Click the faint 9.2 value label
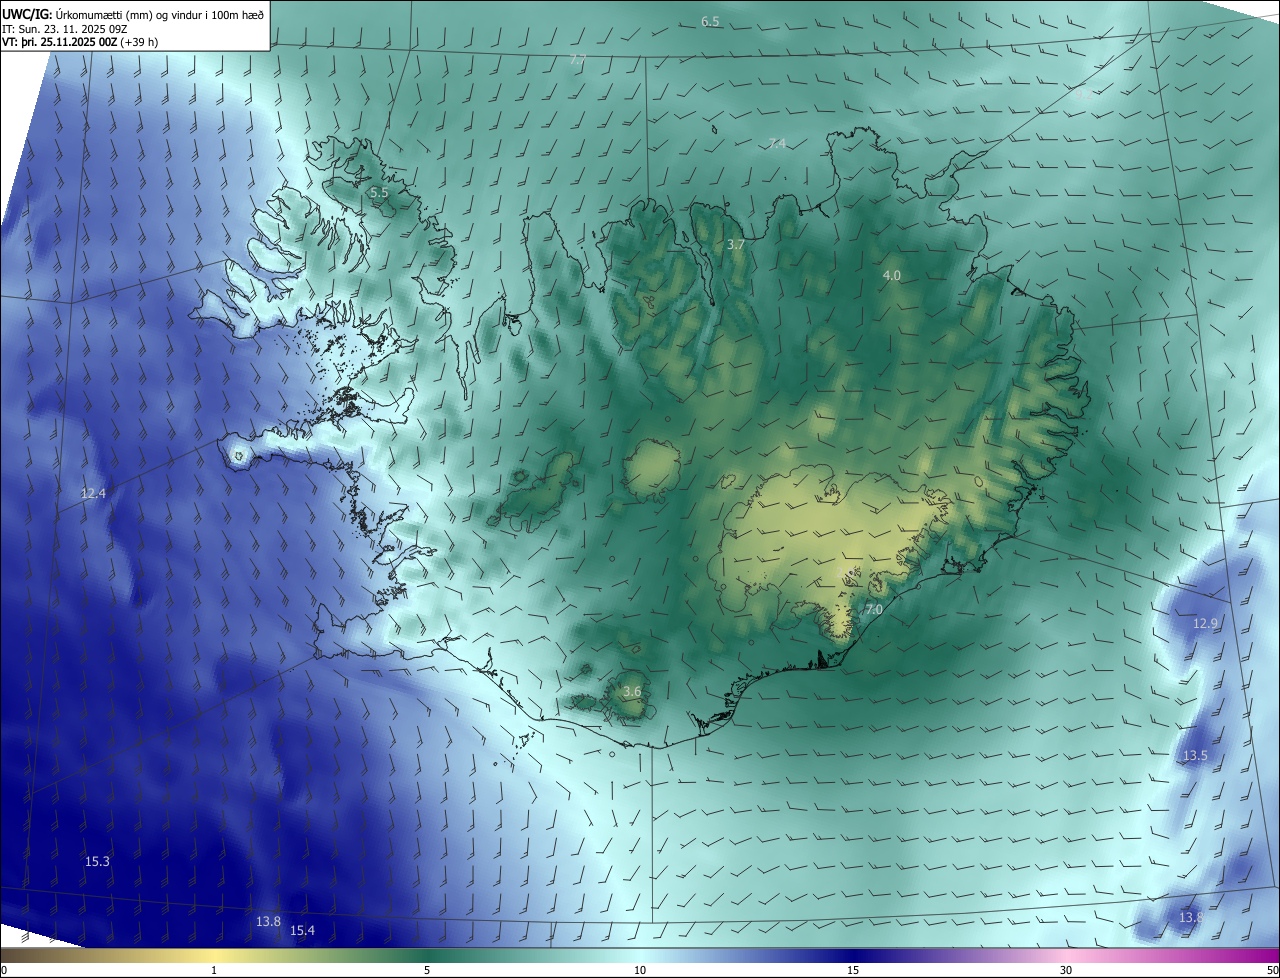Image resolution: width=1280 pixels, height=978 pixels. [x=1084, y=94]
